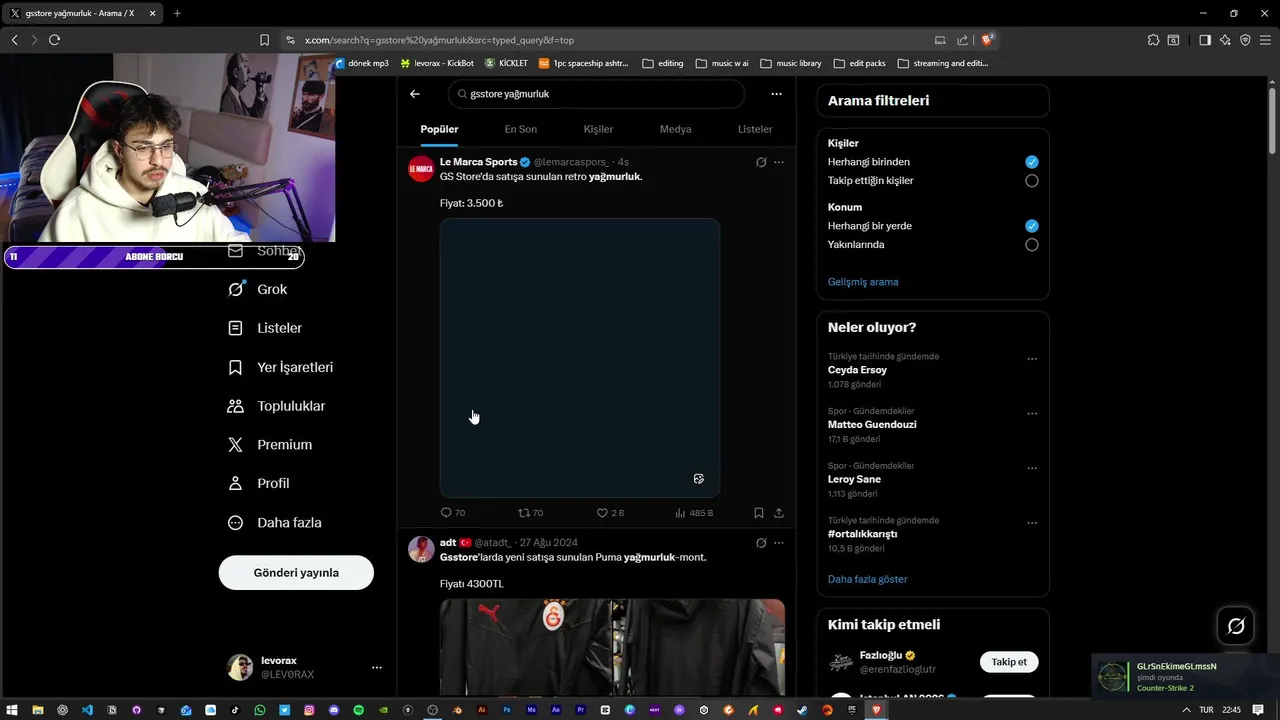
Task: Click Gönderi yayınla button
Action: [x=296, y=573]
